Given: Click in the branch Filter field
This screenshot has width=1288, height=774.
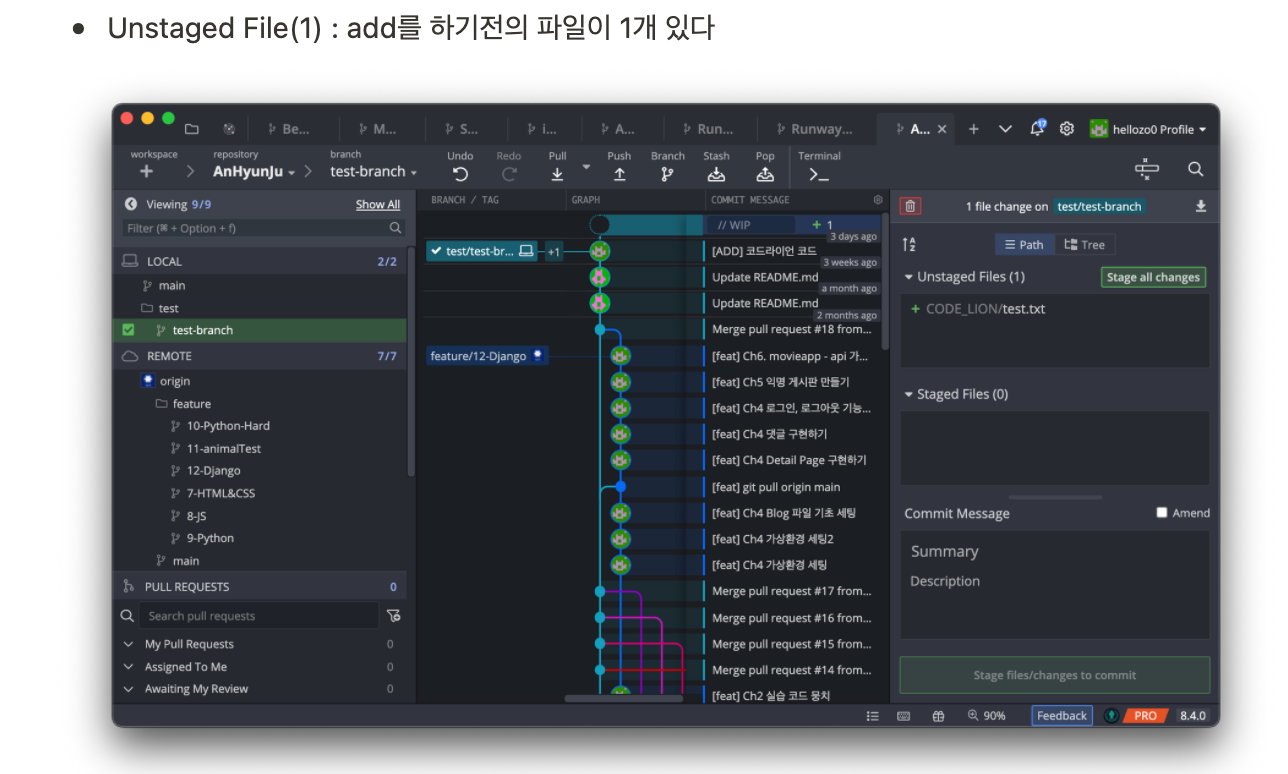Looking at the screenshot, I should tap(264, 228).
